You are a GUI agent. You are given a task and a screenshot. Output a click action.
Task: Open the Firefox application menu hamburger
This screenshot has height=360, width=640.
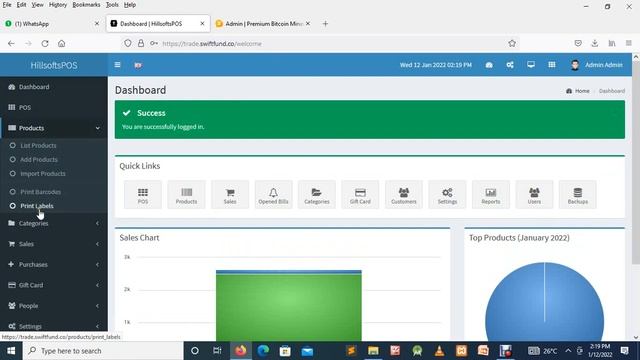tap(629, 43)
